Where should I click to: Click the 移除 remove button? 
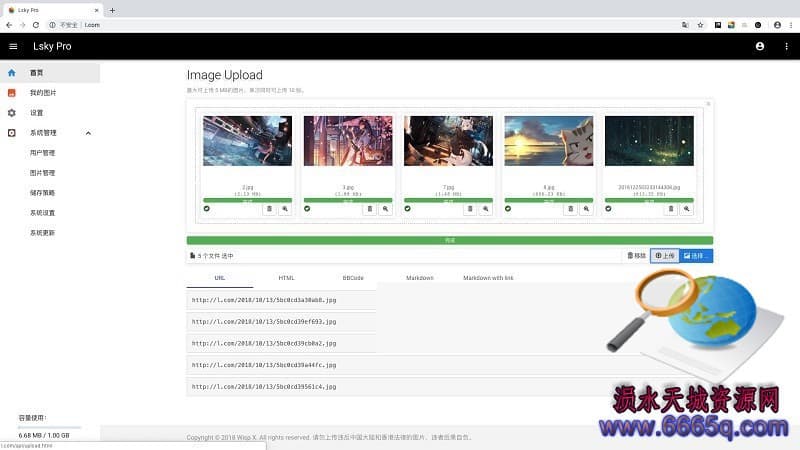coord(636,256)
